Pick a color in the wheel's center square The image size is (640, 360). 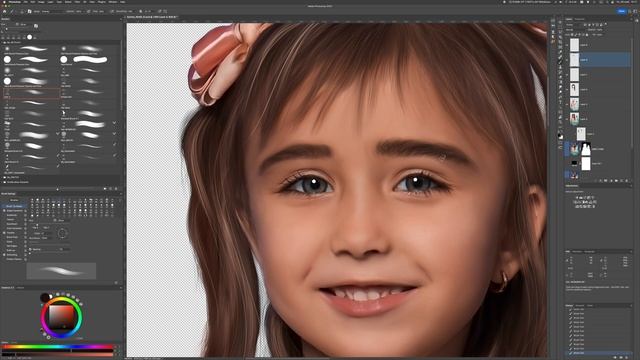pos(61,317)
